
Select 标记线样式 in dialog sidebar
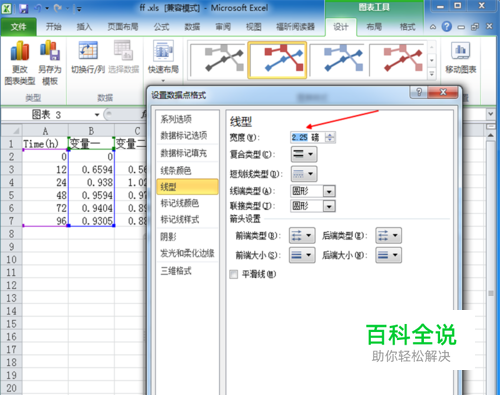[x=187, y=219]
